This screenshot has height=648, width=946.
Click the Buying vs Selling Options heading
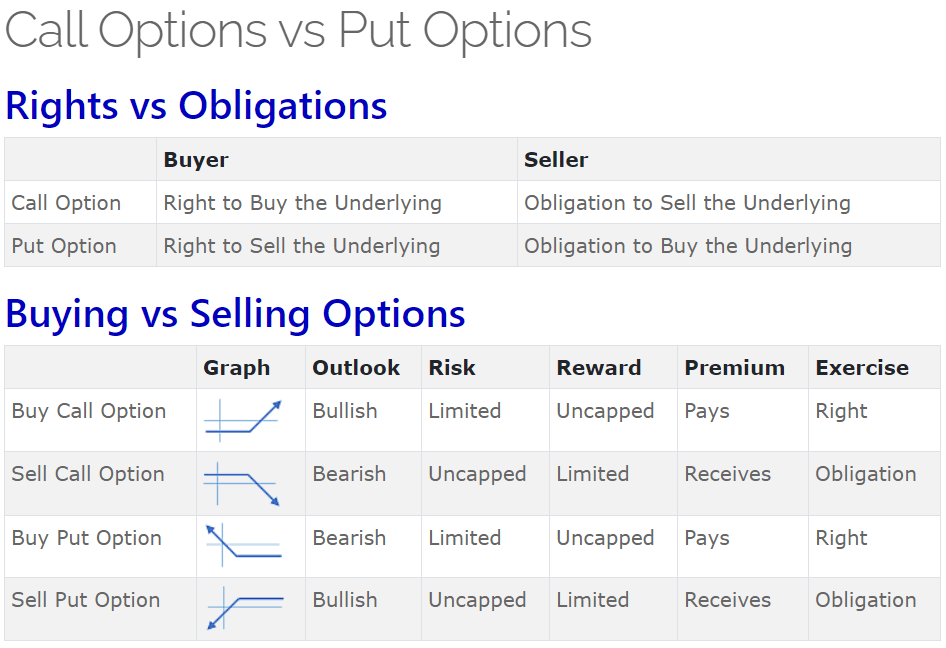[235, 313]
